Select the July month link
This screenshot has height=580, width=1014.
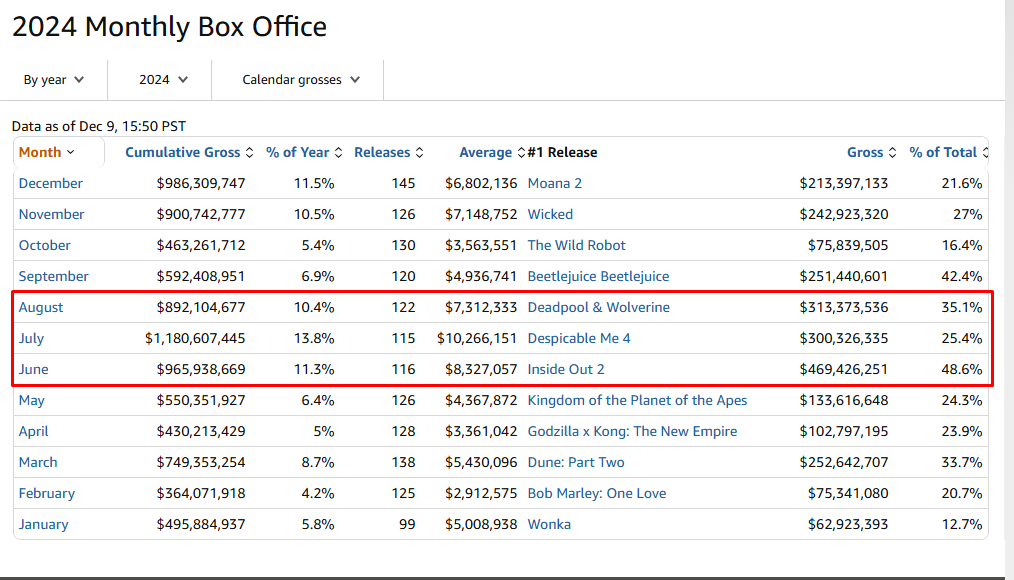pyautogui.click(x=31, y=339)
